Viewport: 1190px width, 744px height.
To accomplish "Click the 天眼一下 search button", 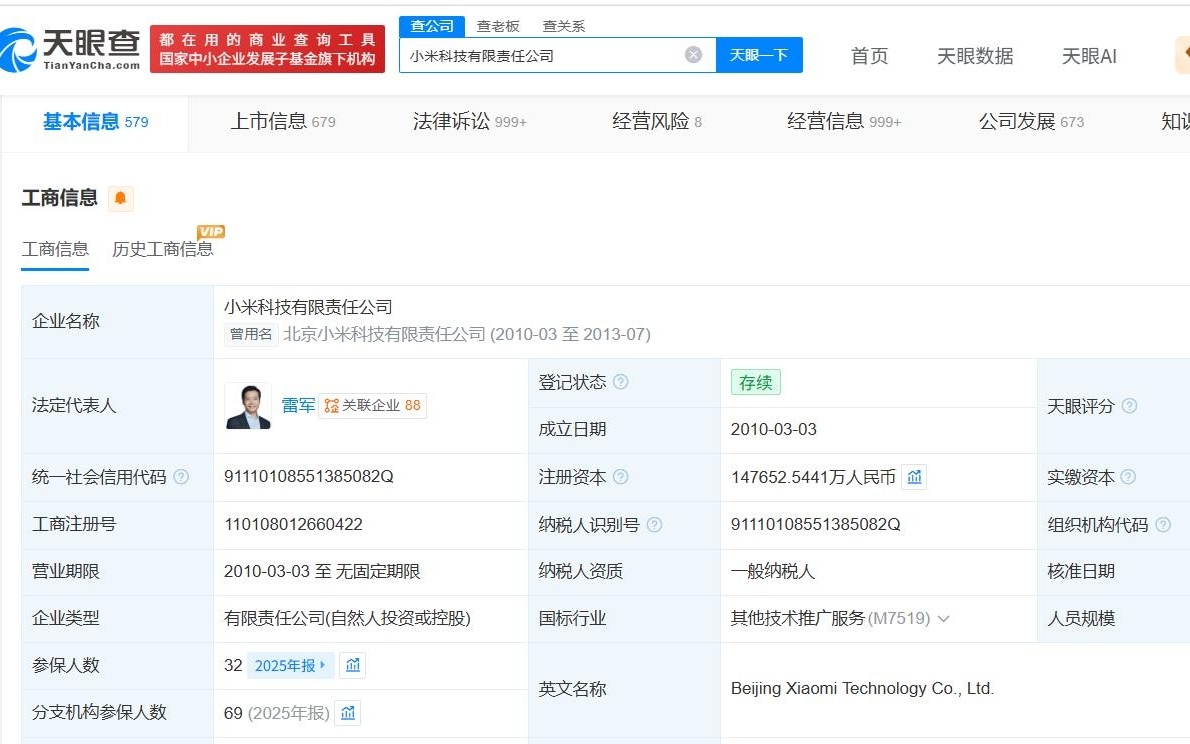I will [759, 55].
